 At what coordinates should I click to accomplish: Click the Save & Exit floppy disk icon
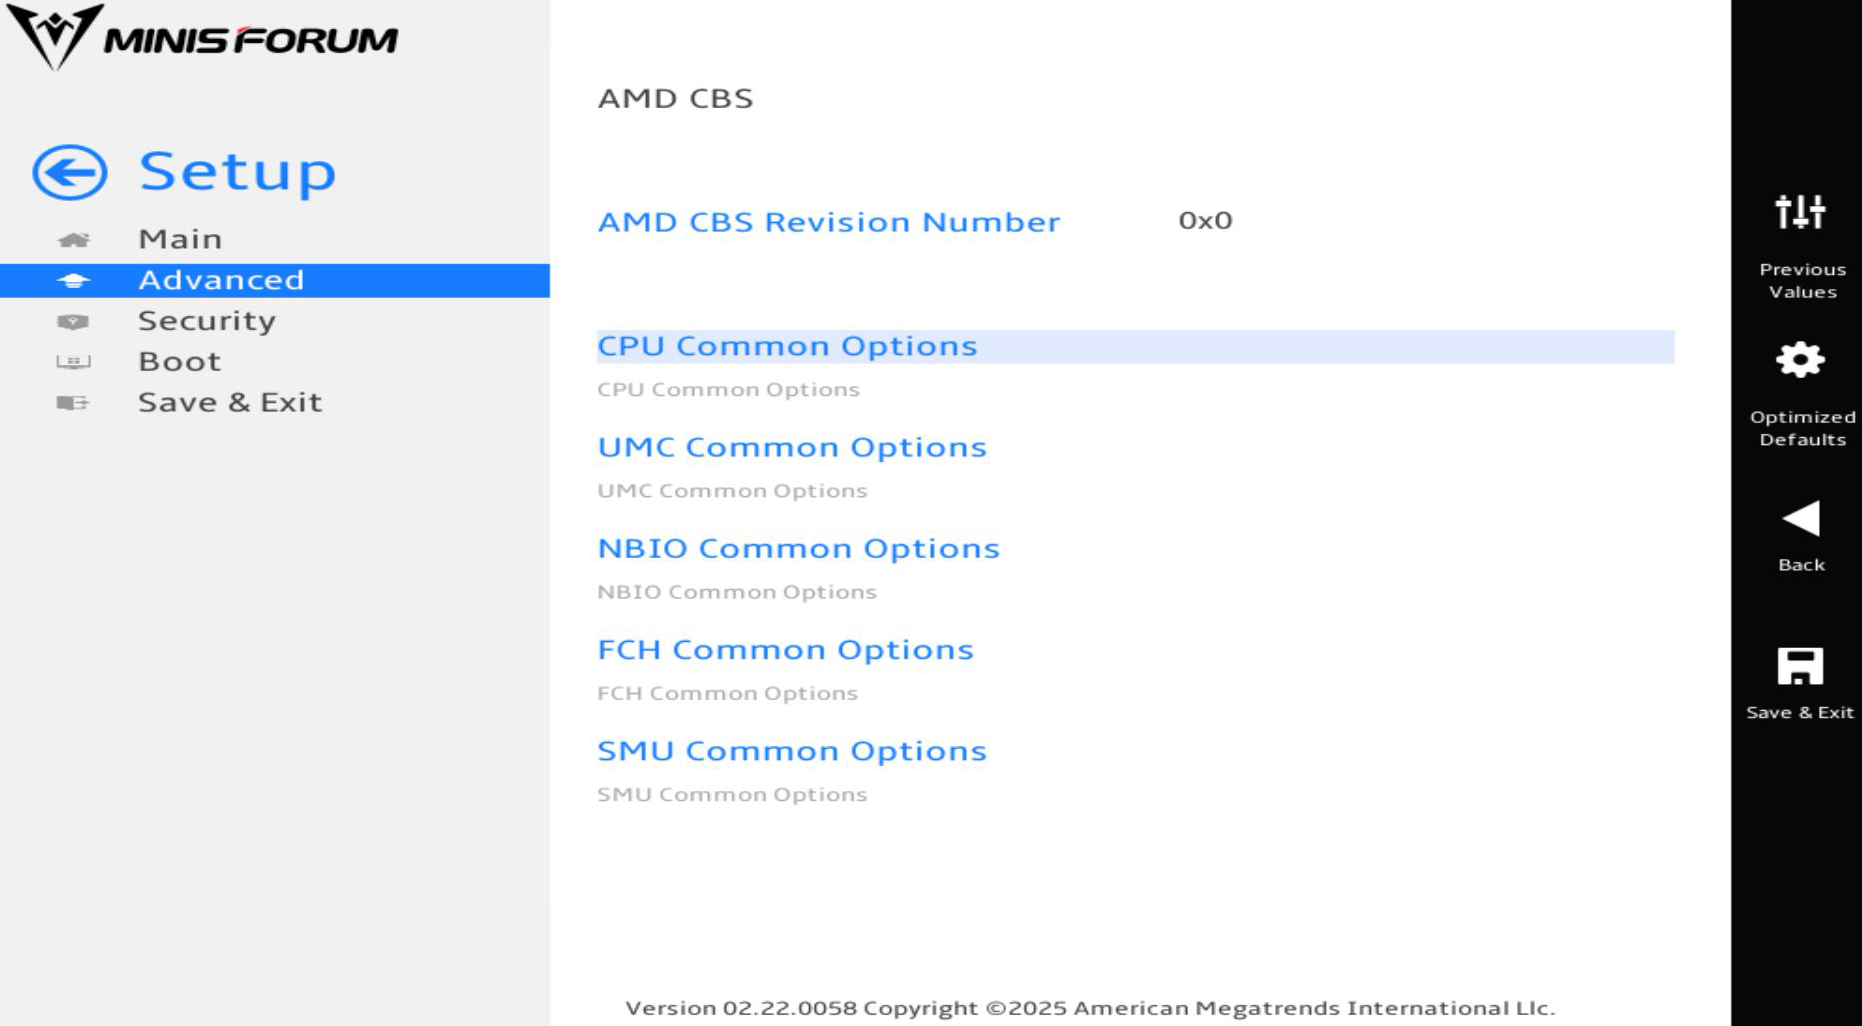point(1800,667)
